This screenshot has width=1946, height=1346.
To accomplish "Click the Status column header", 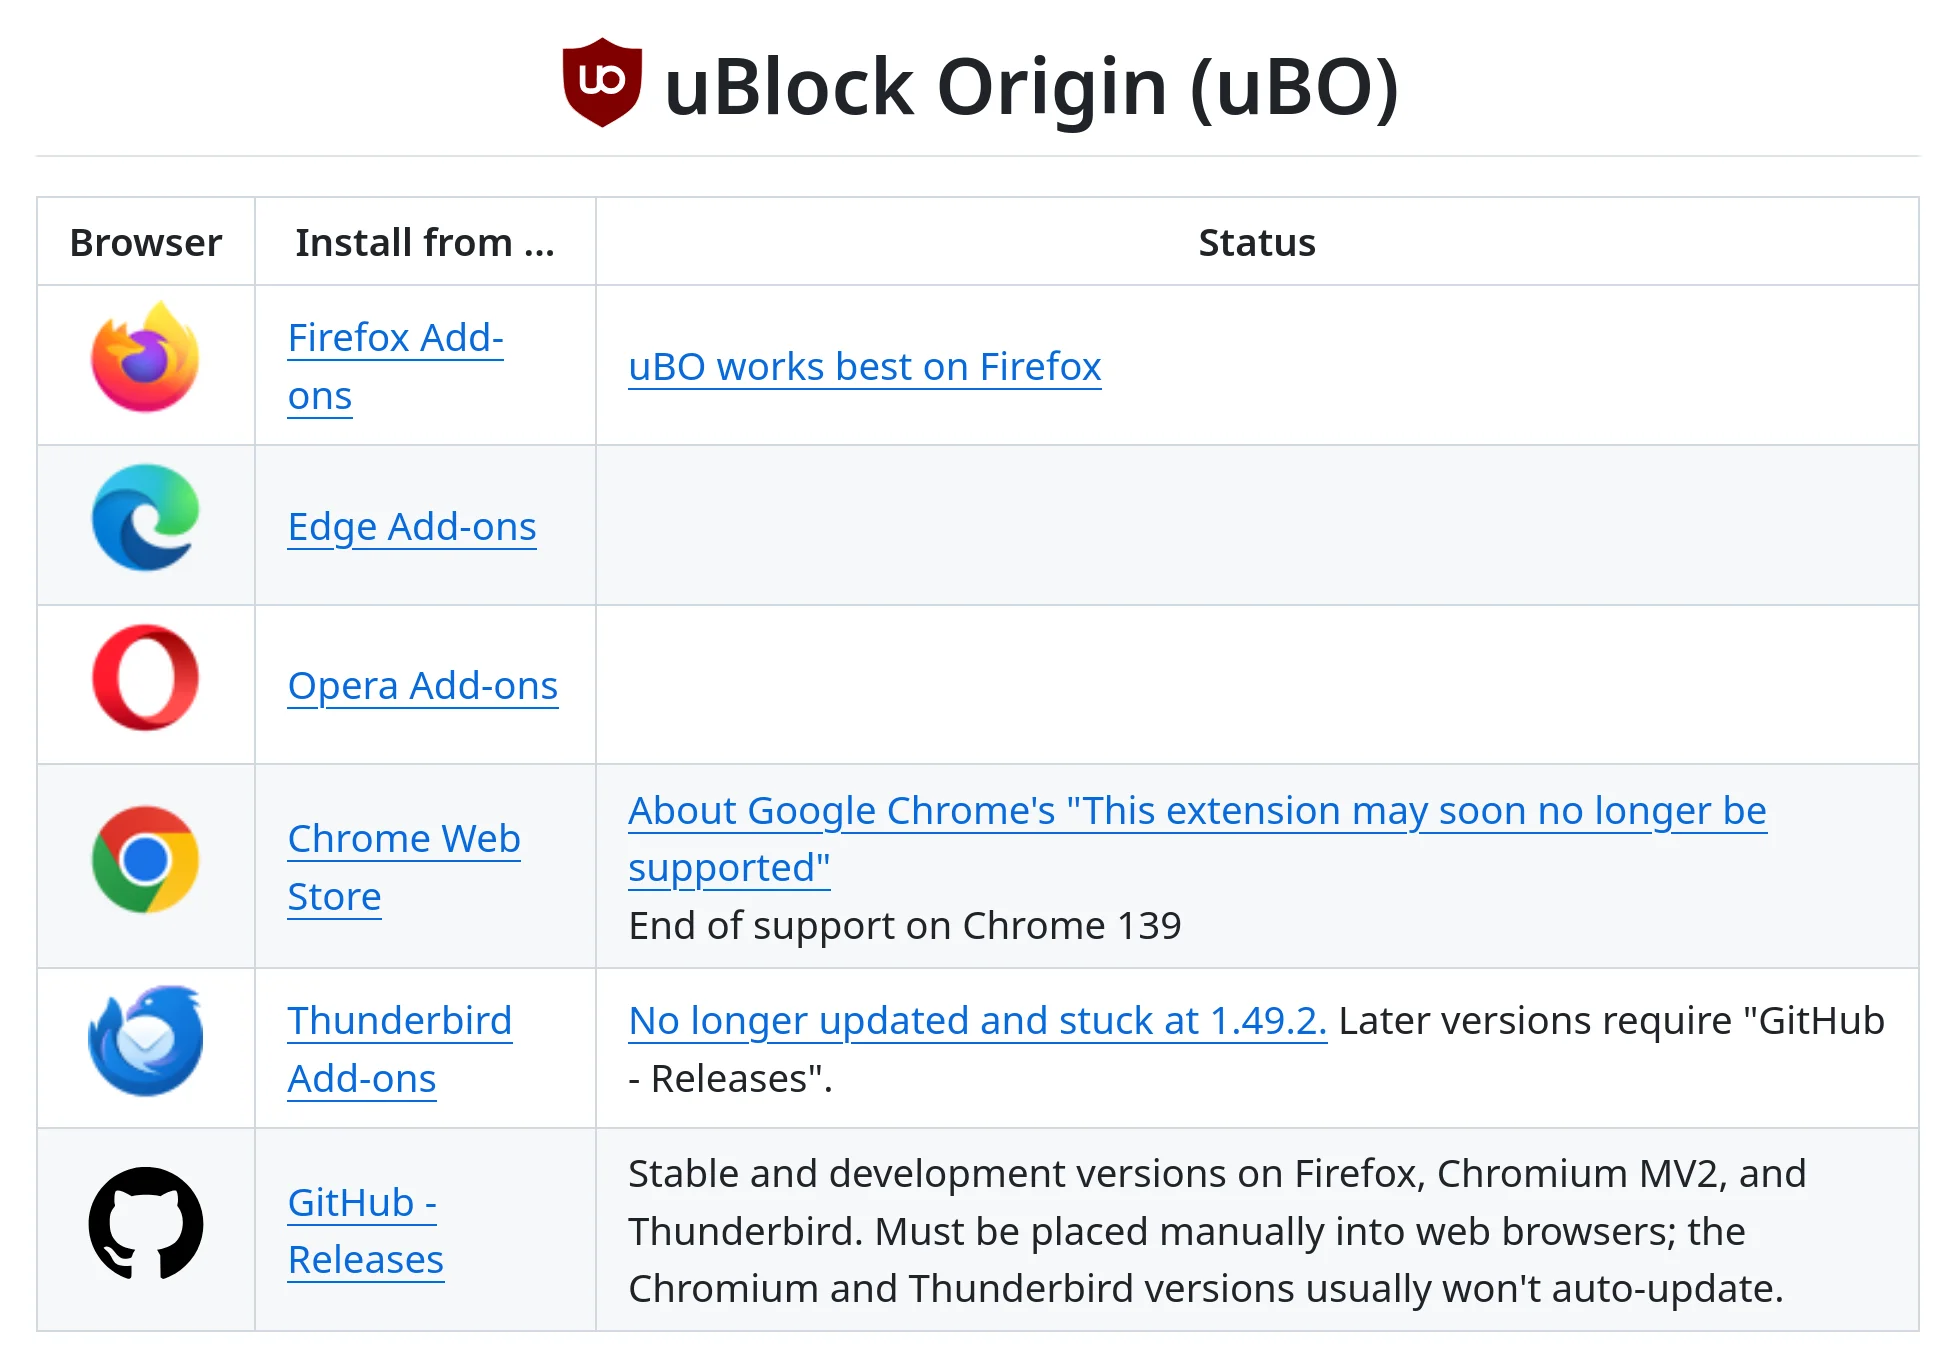I will click(x=1257, y=241).
